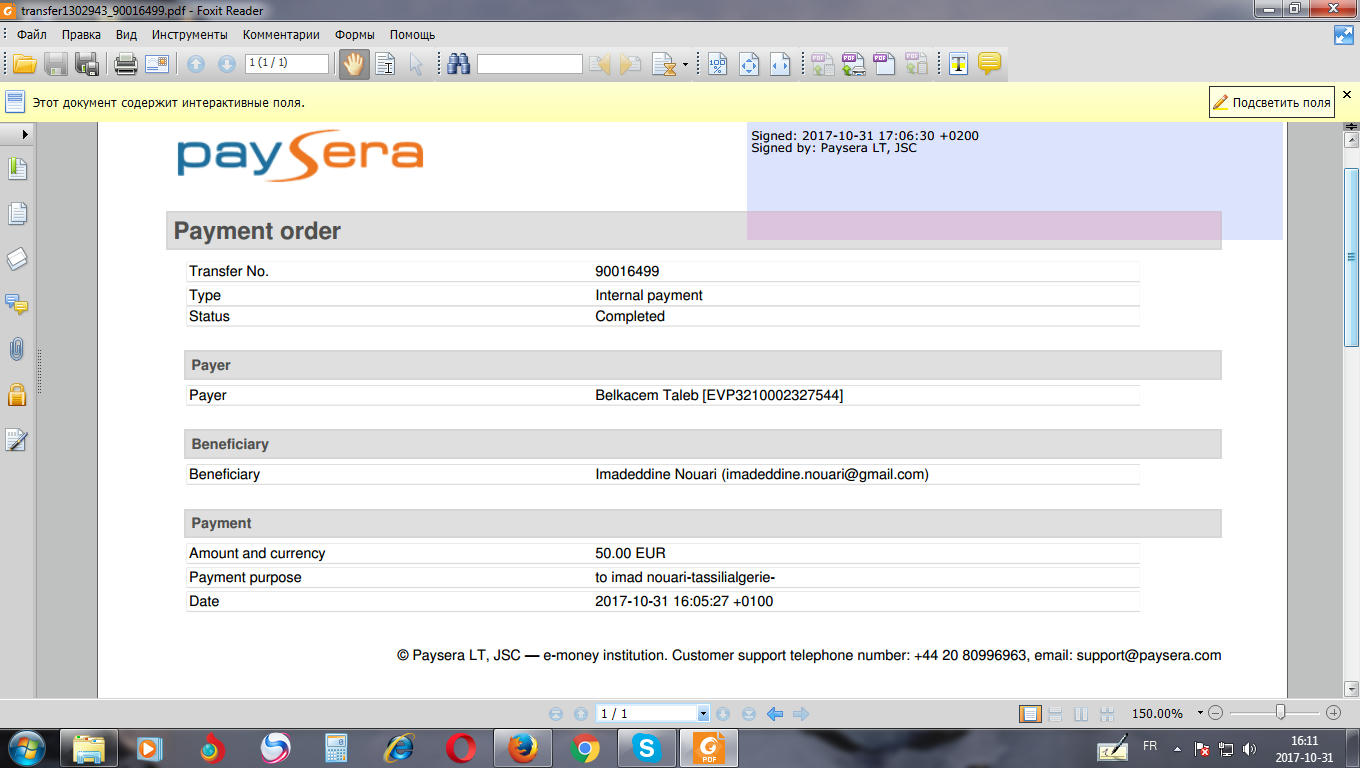Click the search text field in toolbar
1360x768 pixels.
529,65
